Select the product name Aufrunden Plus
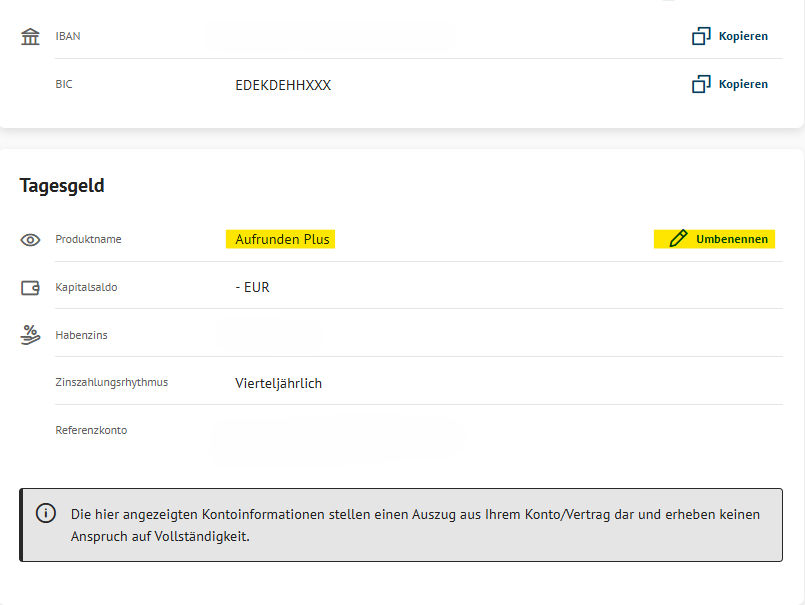The width and height of the screenshot is (805, 605). click(x=282, y=239)
